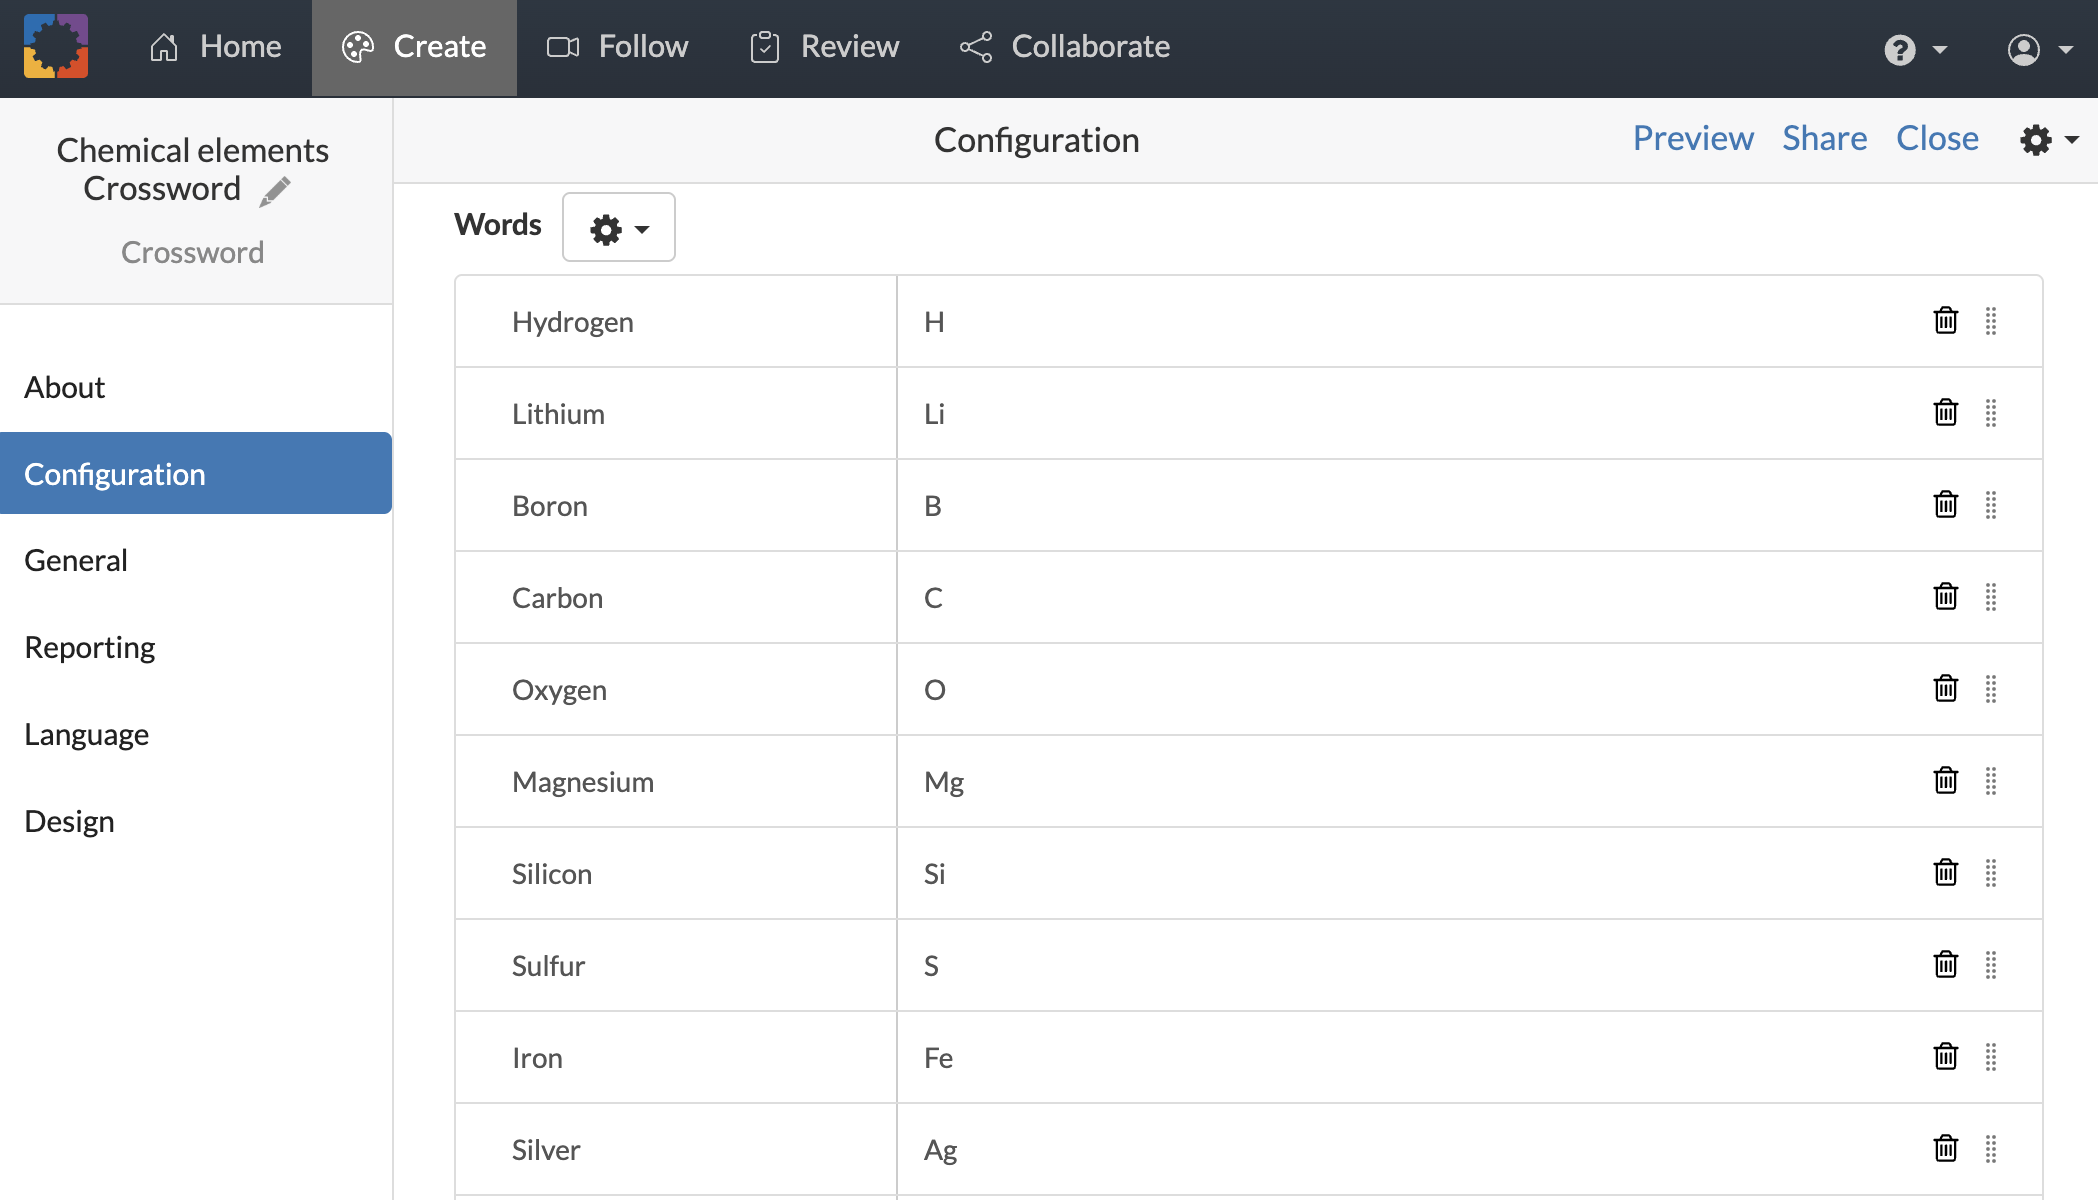2098x1200 pixels.
Task: Click the drag handle next to Lithium
Action: click(1991, 413)
